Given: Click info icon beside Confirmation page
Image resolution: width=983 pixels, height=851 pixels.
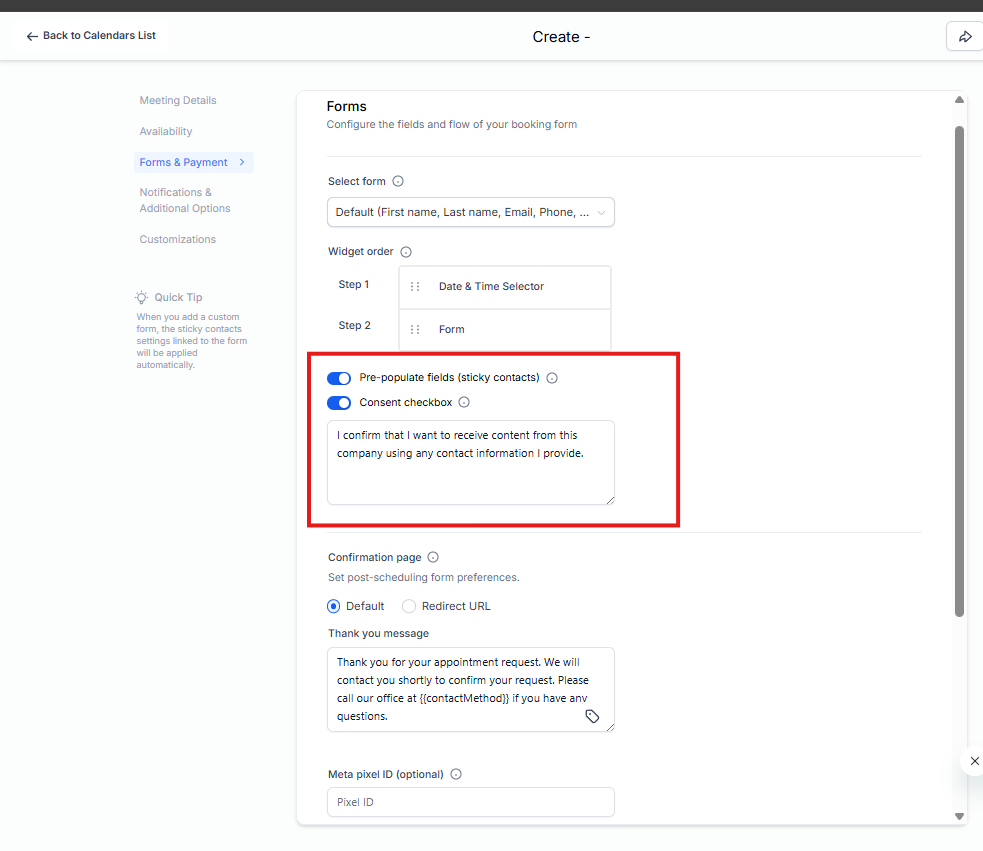Looking at the screenshot, I should tap(433, 558).
